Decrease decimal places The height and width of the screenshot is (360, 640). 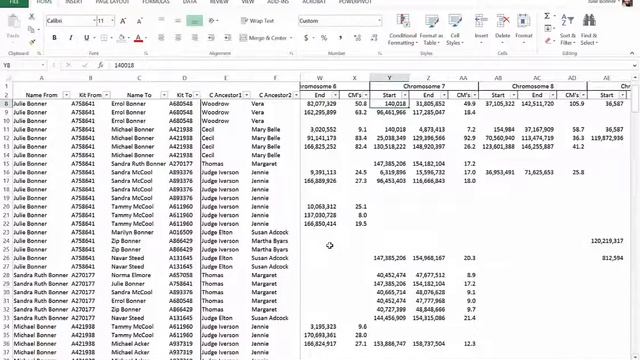point(374,38)
